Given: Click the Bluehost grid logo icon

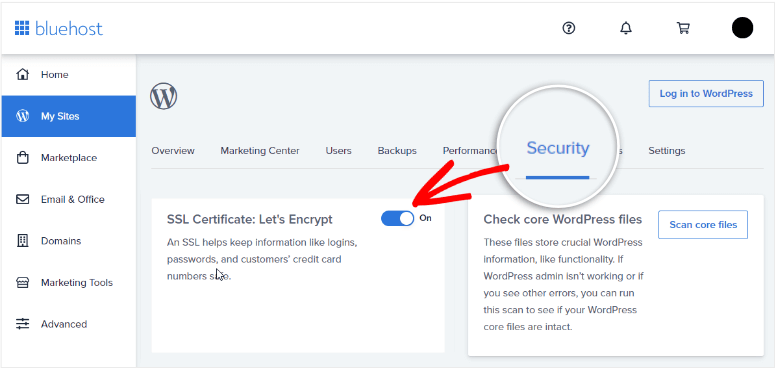Looking at the screenshot, I should (22, 28).
